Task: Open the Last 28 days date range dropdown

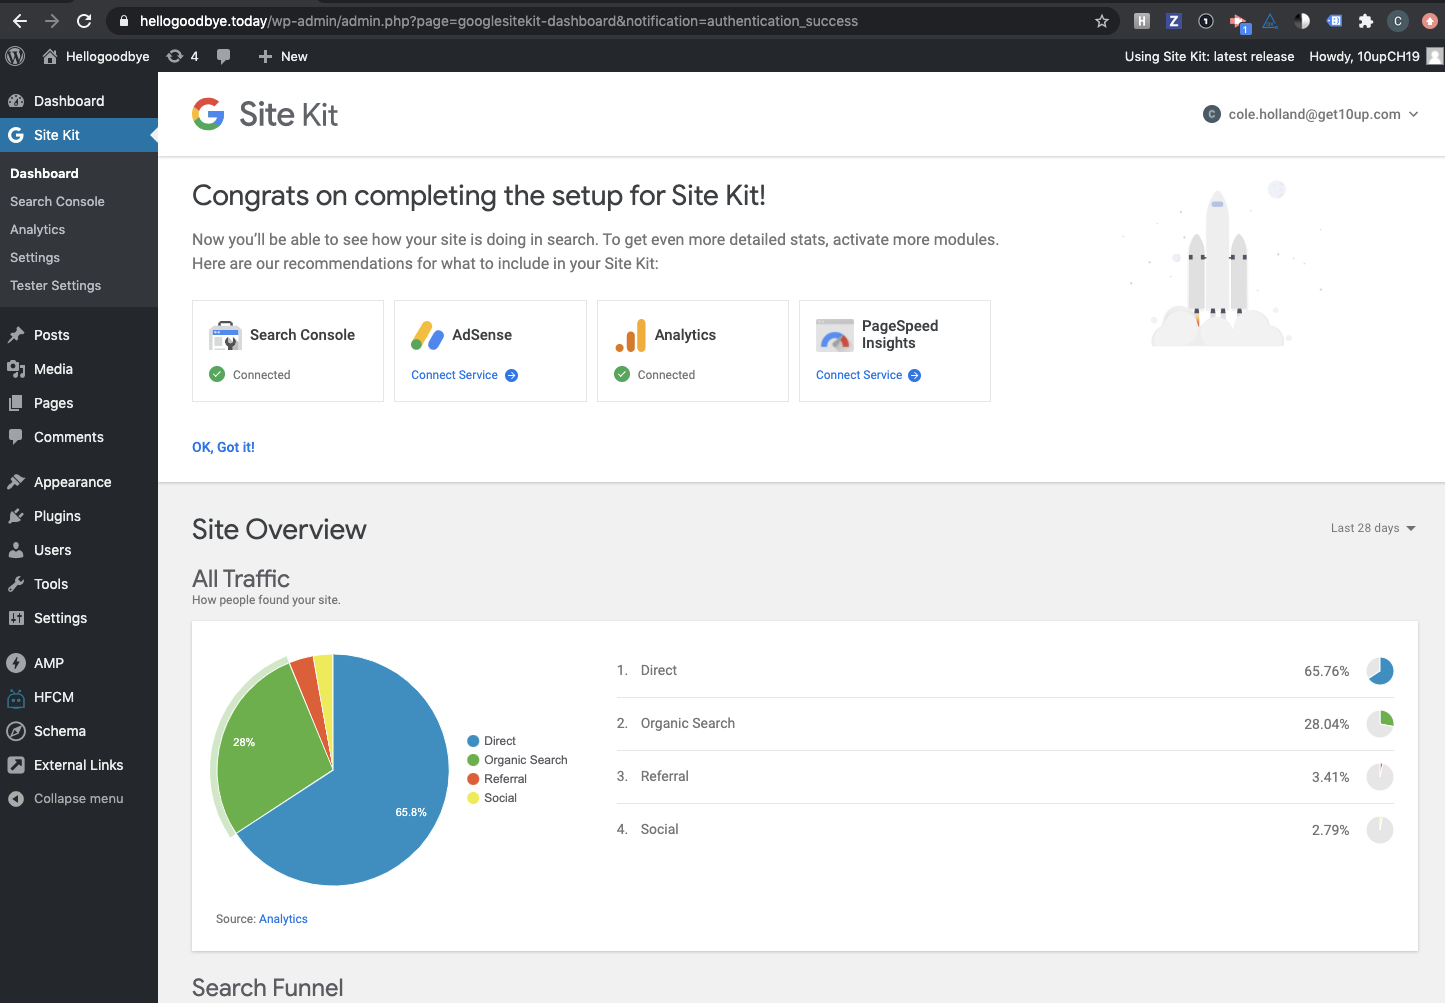Action: tap(1373, 528)
